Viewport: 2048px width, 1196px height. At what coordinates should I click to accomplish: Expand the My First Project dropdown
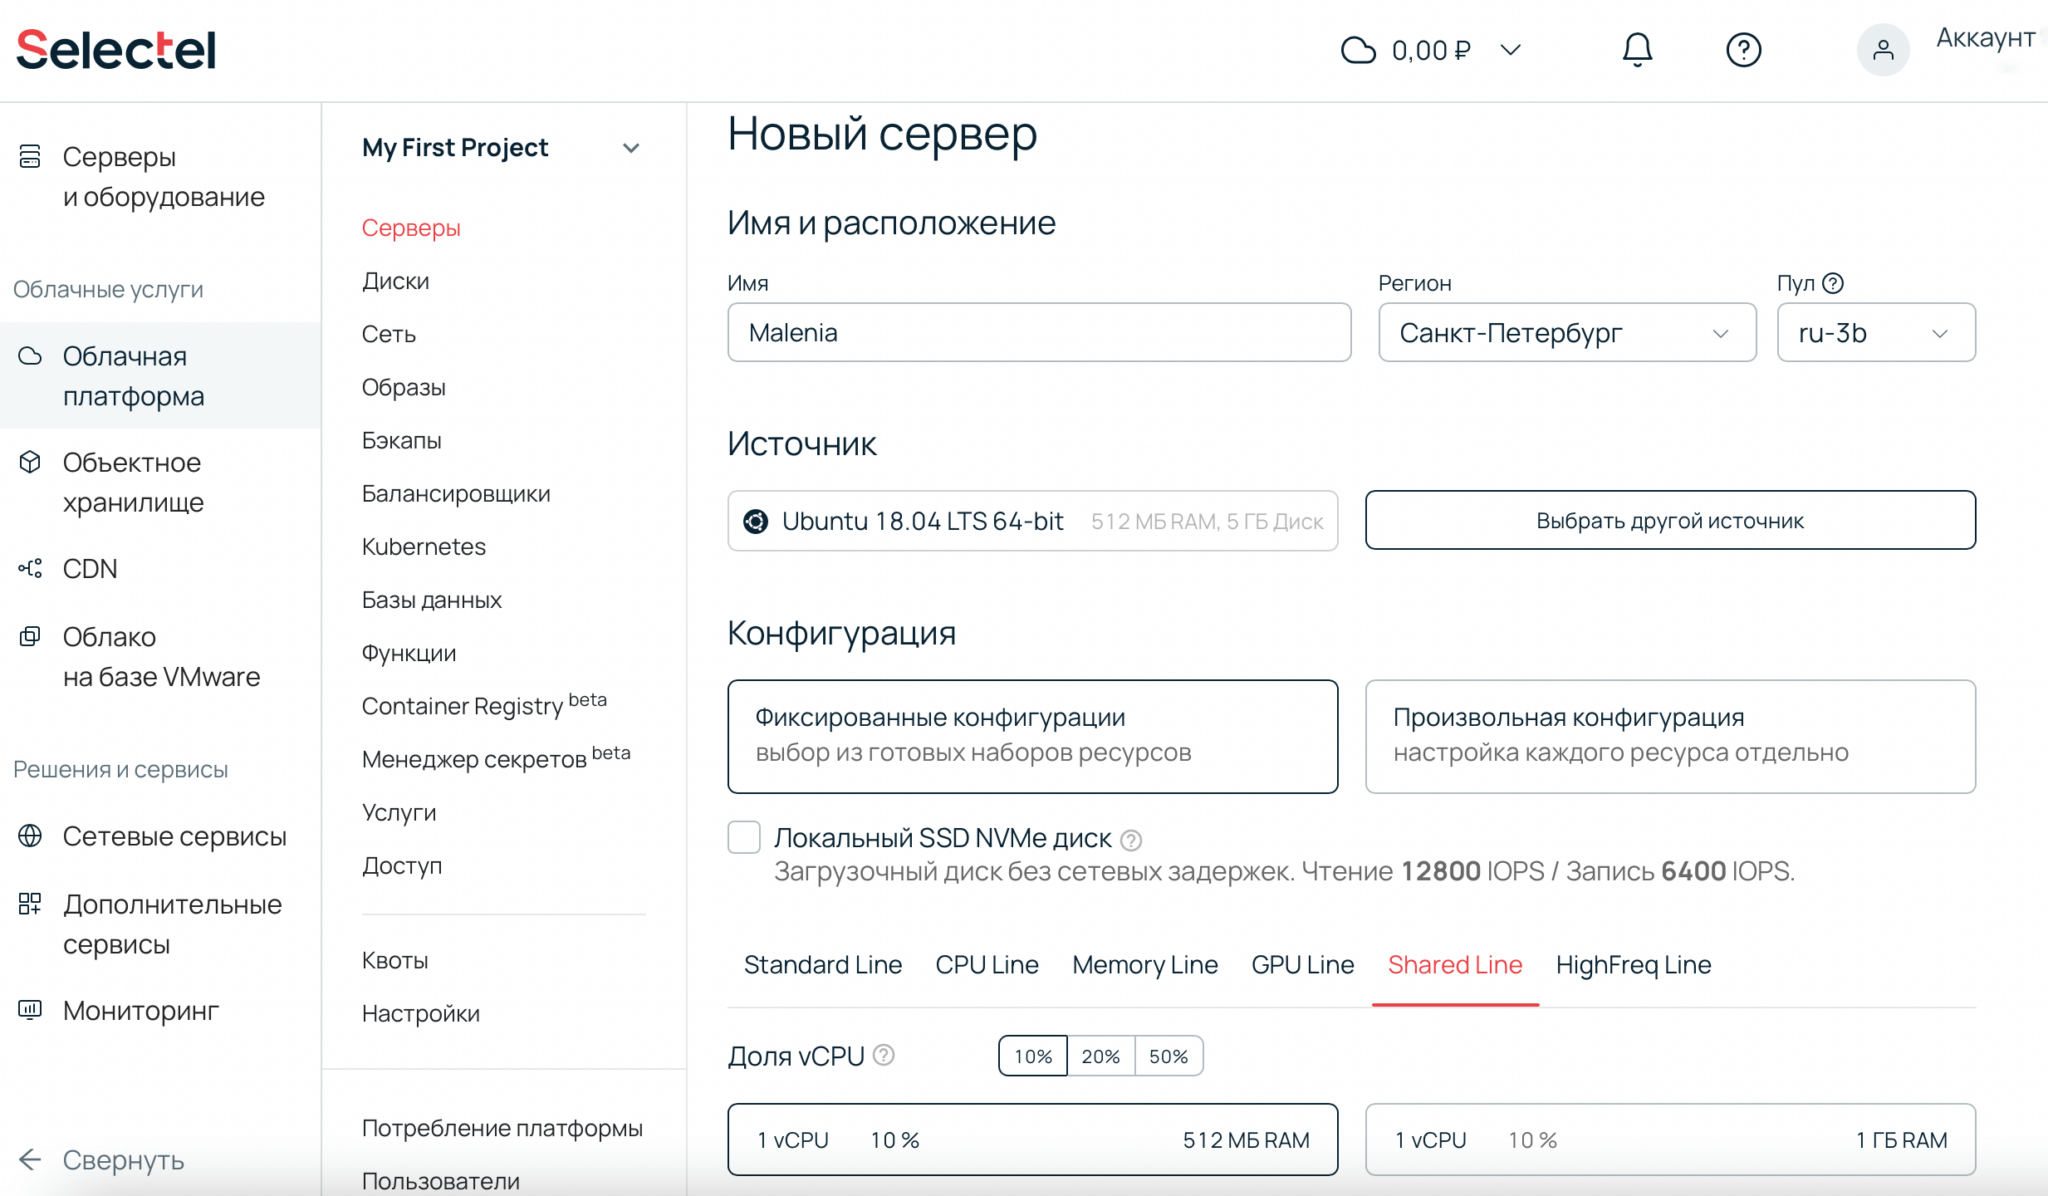coord(630,147)
